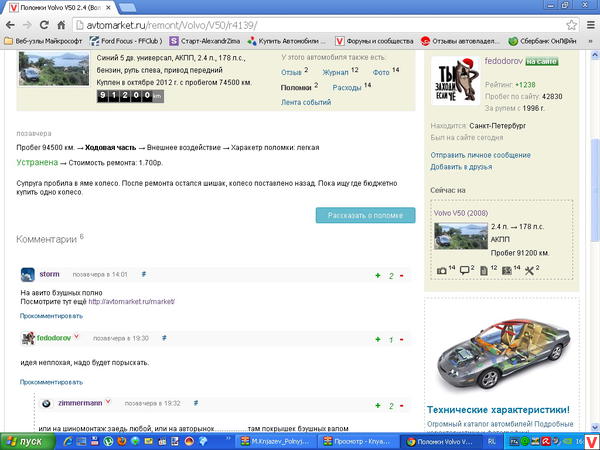Screen dimensions: 600x450
Task: Open the Ford Focus - FFClub bookmark
Action: [126, 41]
